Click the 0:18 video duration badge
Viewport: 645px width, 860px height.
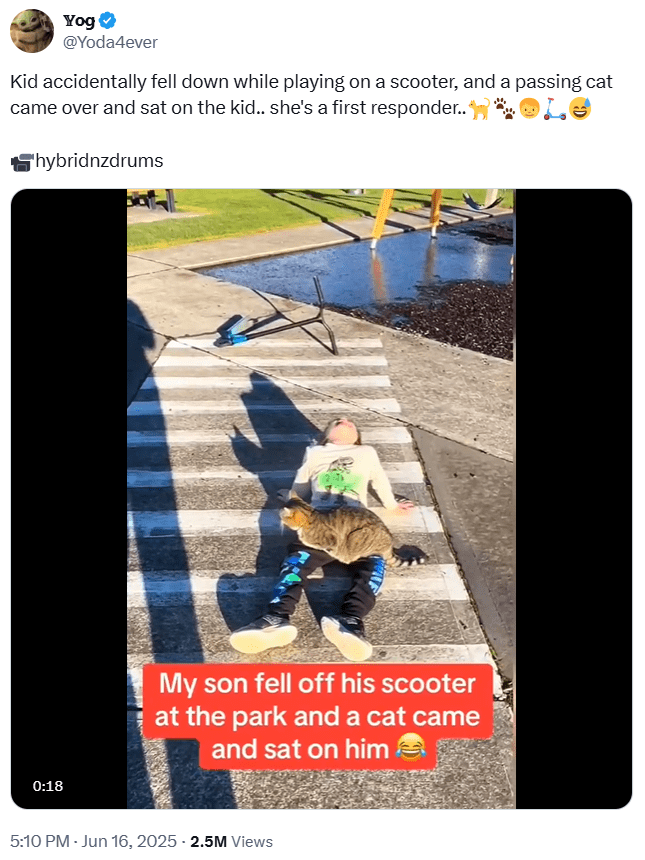tap(48, 786)
